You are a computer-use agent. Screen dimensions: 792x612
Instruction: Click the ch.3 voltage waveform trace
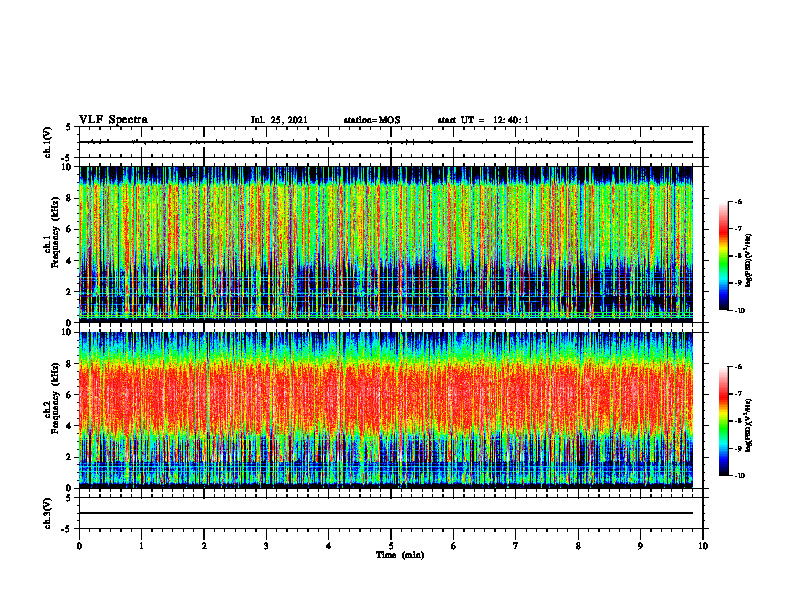tap(386, 513)
